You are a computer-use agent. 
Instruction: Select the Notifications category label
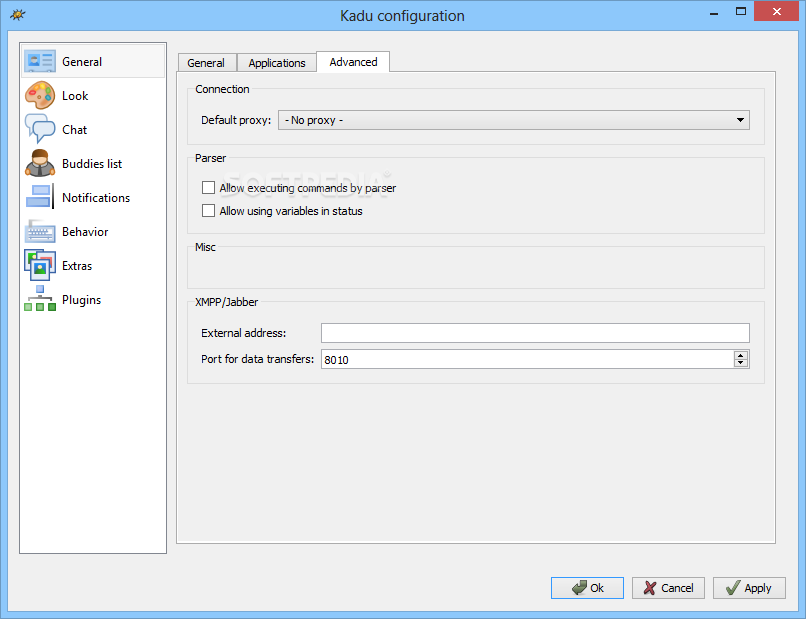coord(96,198)
